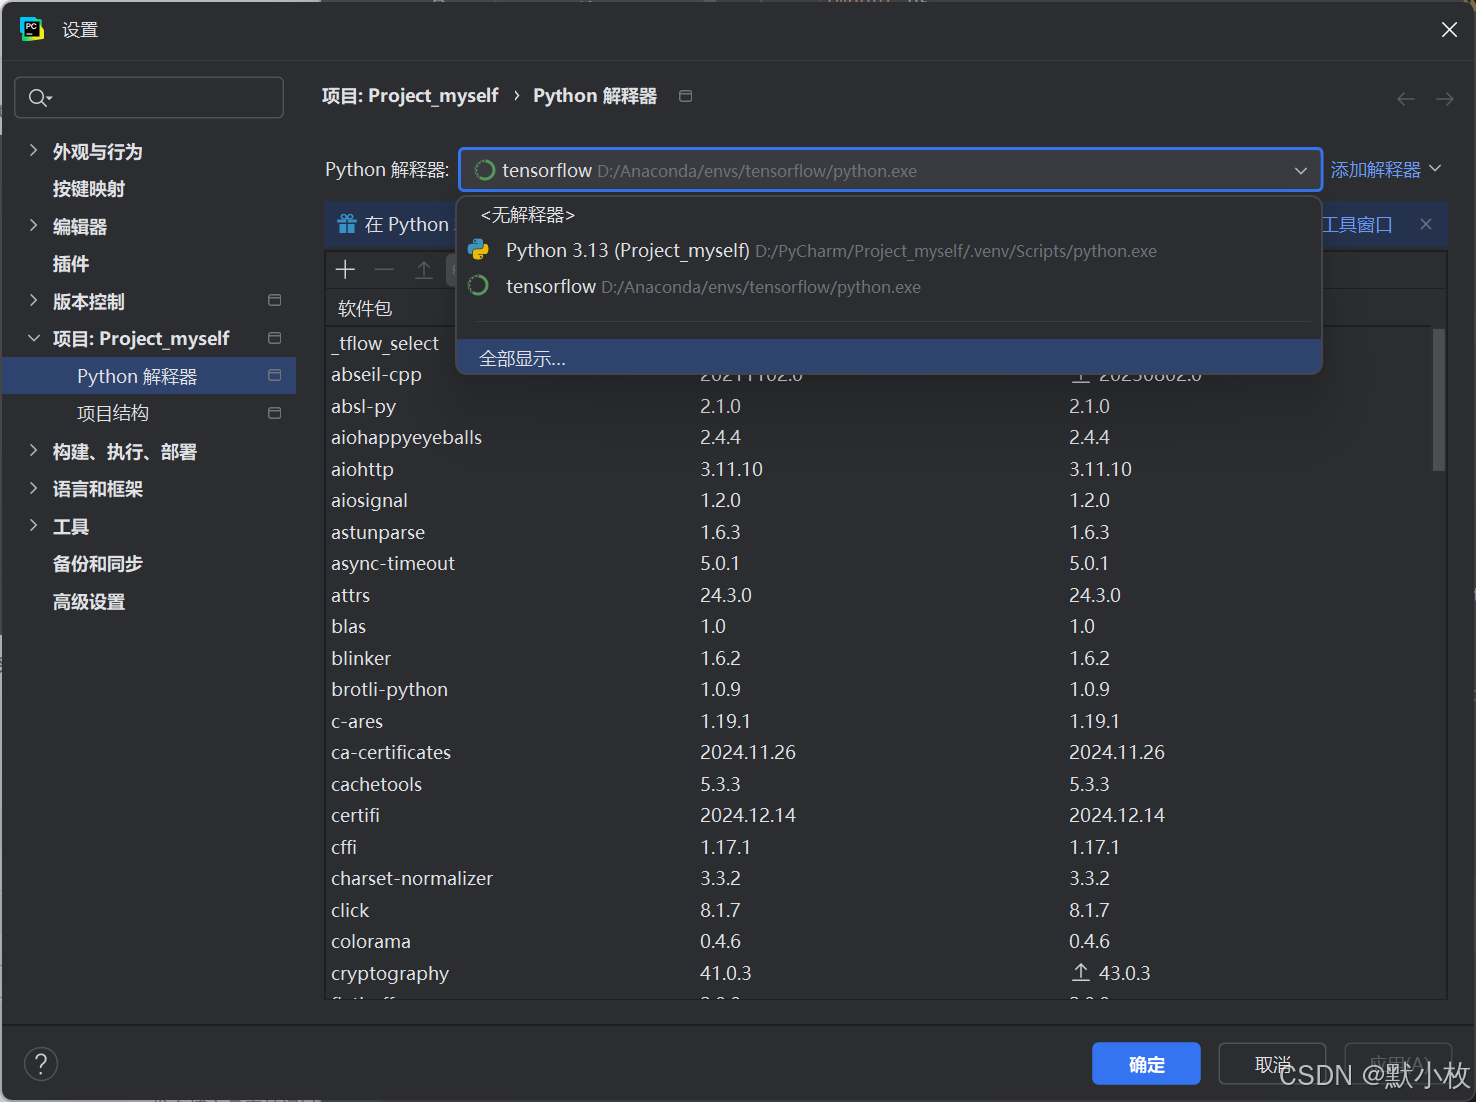Screen dimensions: 1476x1102
Task: Click version 24.3.0 of attrs
Action: click(726, 595)
